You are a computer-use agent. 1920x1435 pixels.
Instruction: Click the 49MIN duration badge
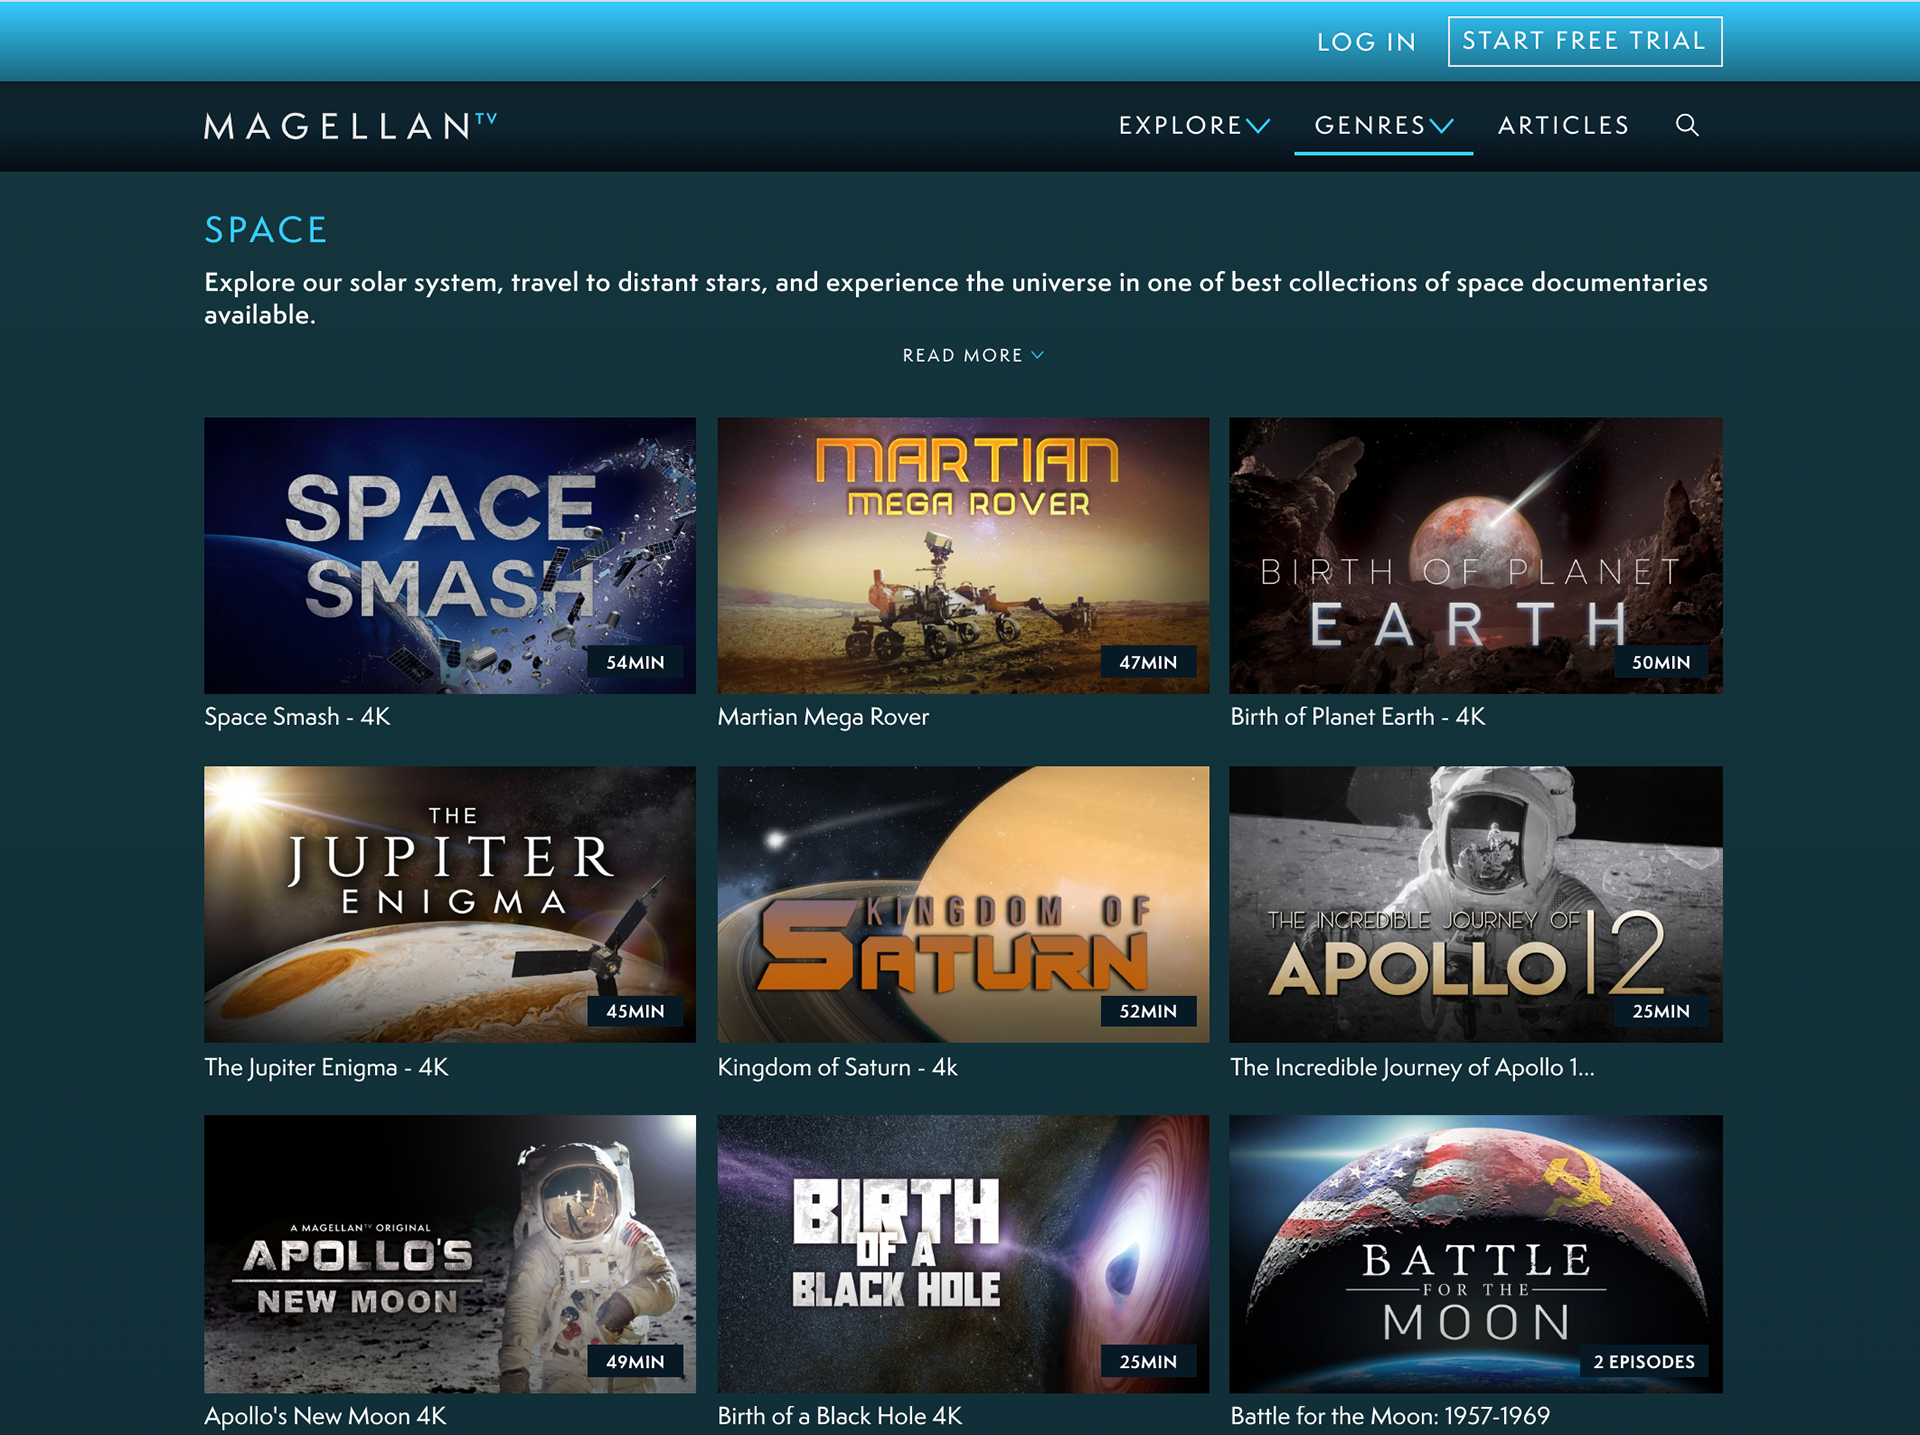[635, 1361]
